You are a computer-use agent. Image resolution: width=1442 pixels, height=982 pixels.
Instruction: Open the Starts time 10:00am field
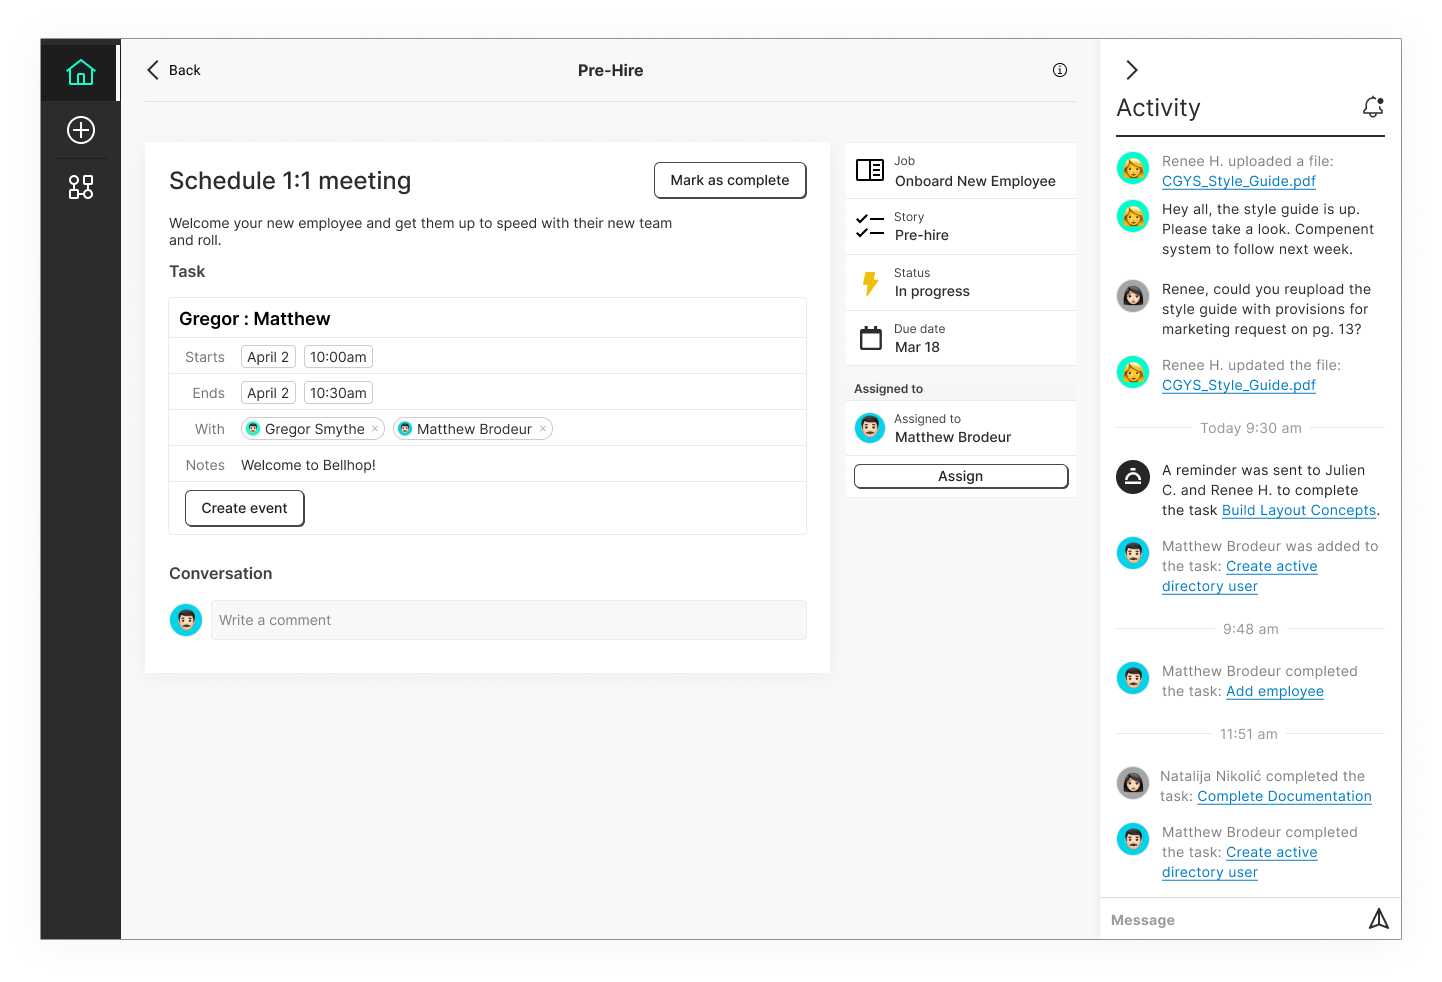(338, 357)
